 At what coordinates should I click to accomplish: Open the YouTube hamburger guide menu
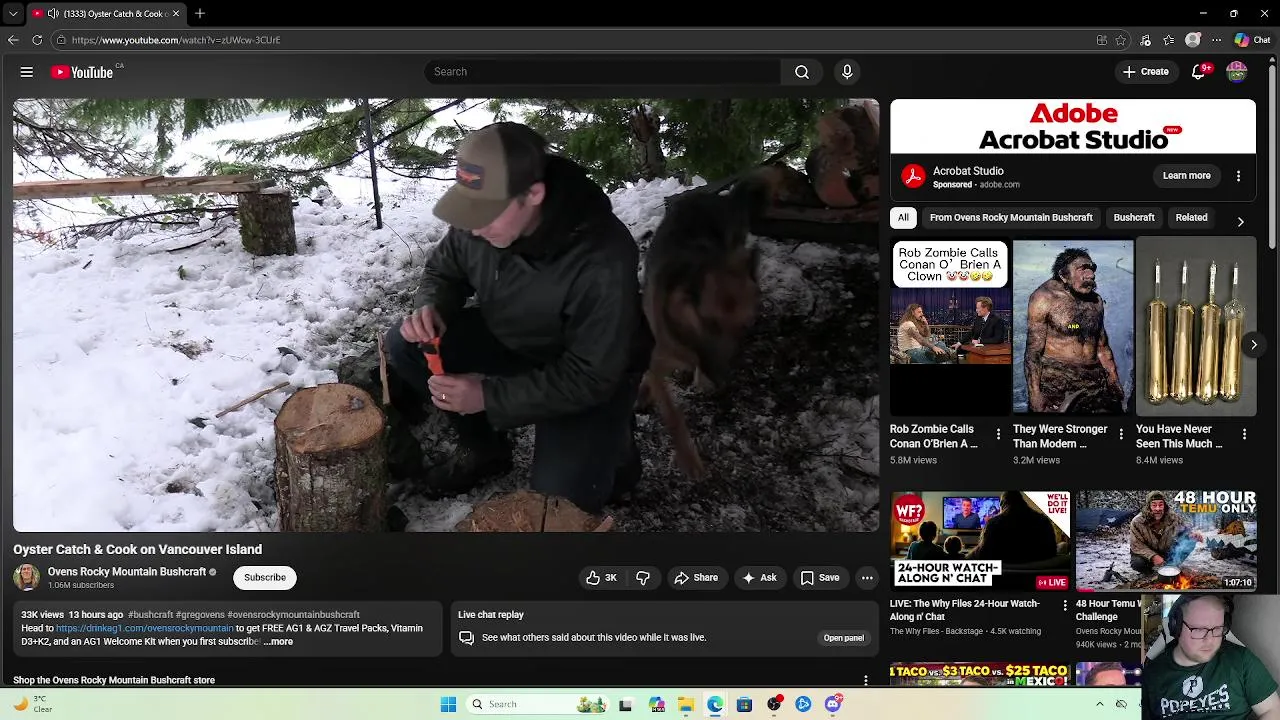pos(27,72)
